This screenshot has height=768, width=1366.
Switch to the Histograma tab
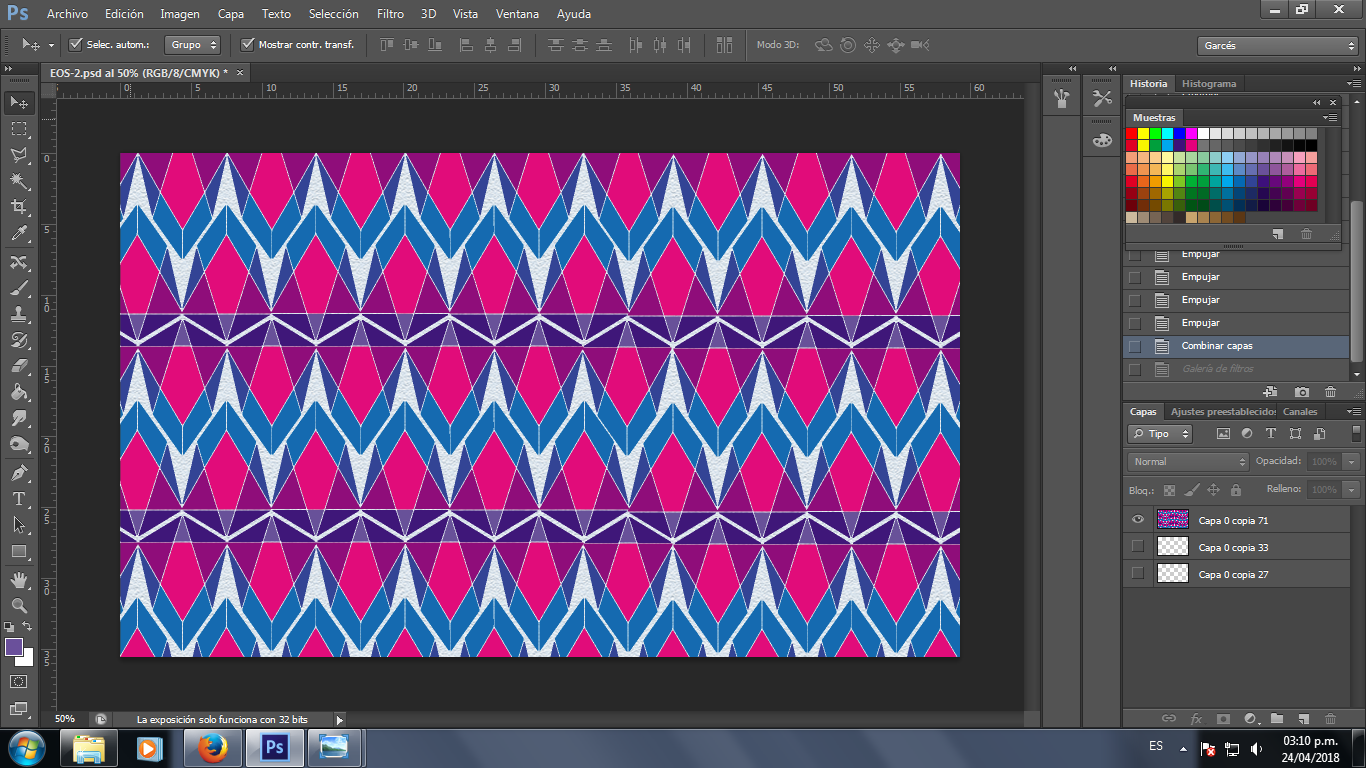[x=1208, y=83]
